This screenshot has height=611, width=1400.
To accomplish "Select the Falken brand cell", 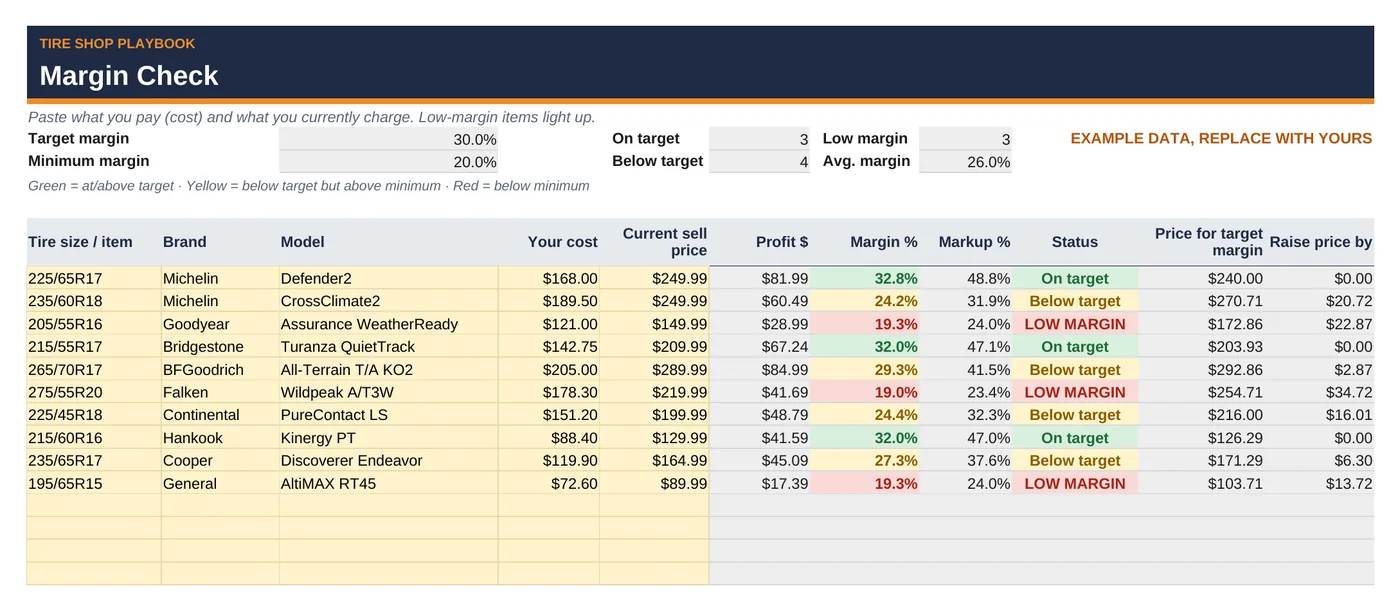I will tap(220, 393).
